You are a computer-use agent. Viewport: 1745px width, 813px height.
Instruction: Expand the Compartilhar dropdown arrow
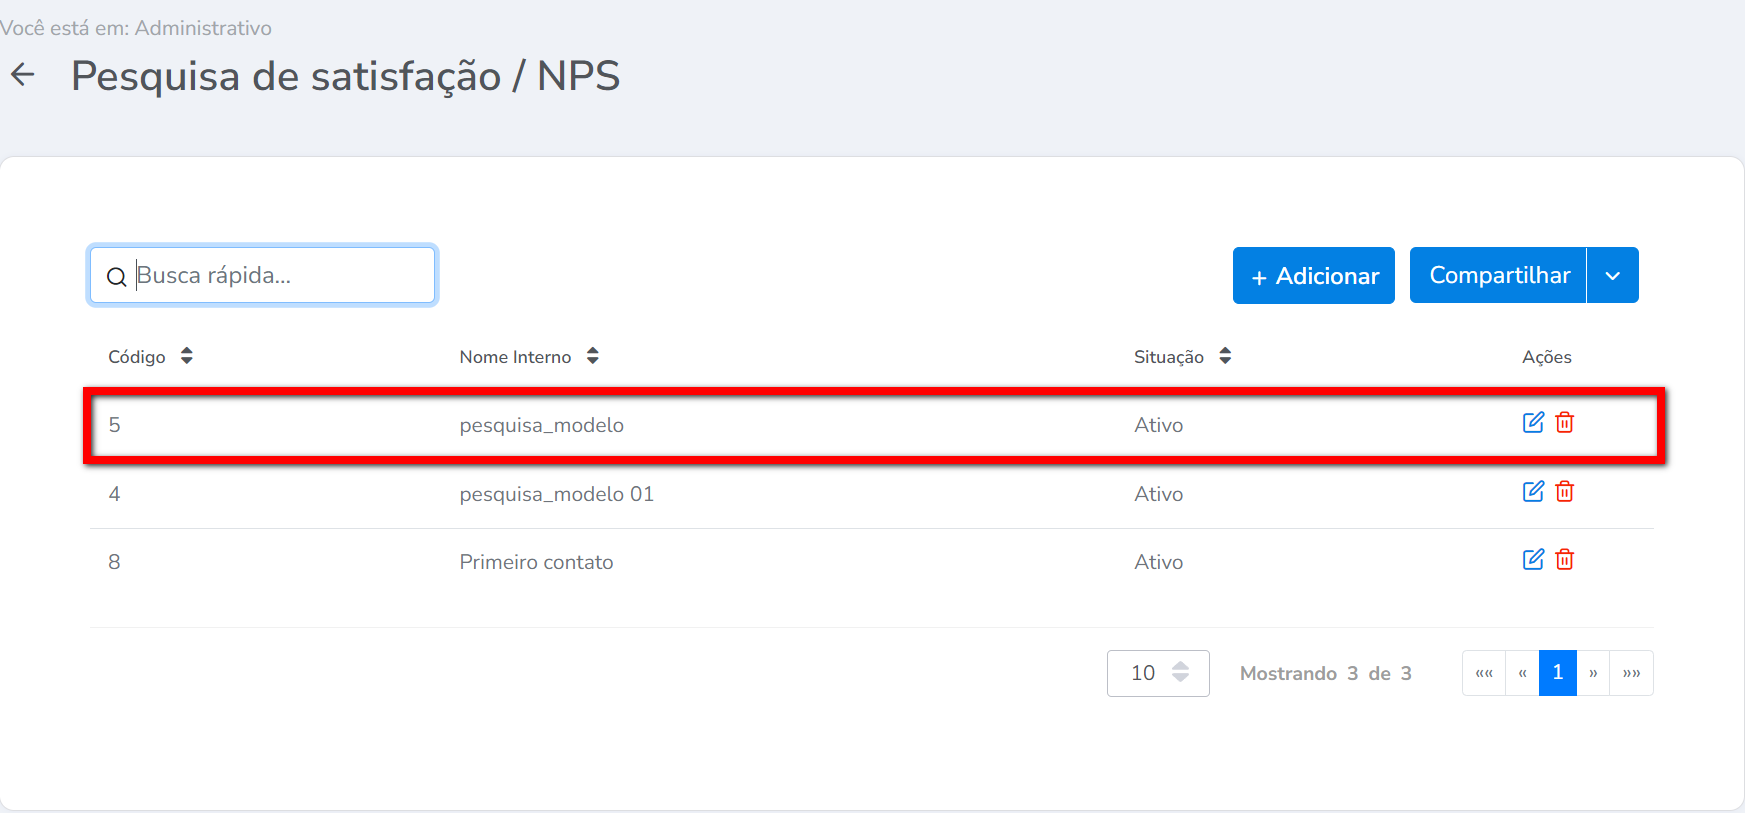(1612, 276)
